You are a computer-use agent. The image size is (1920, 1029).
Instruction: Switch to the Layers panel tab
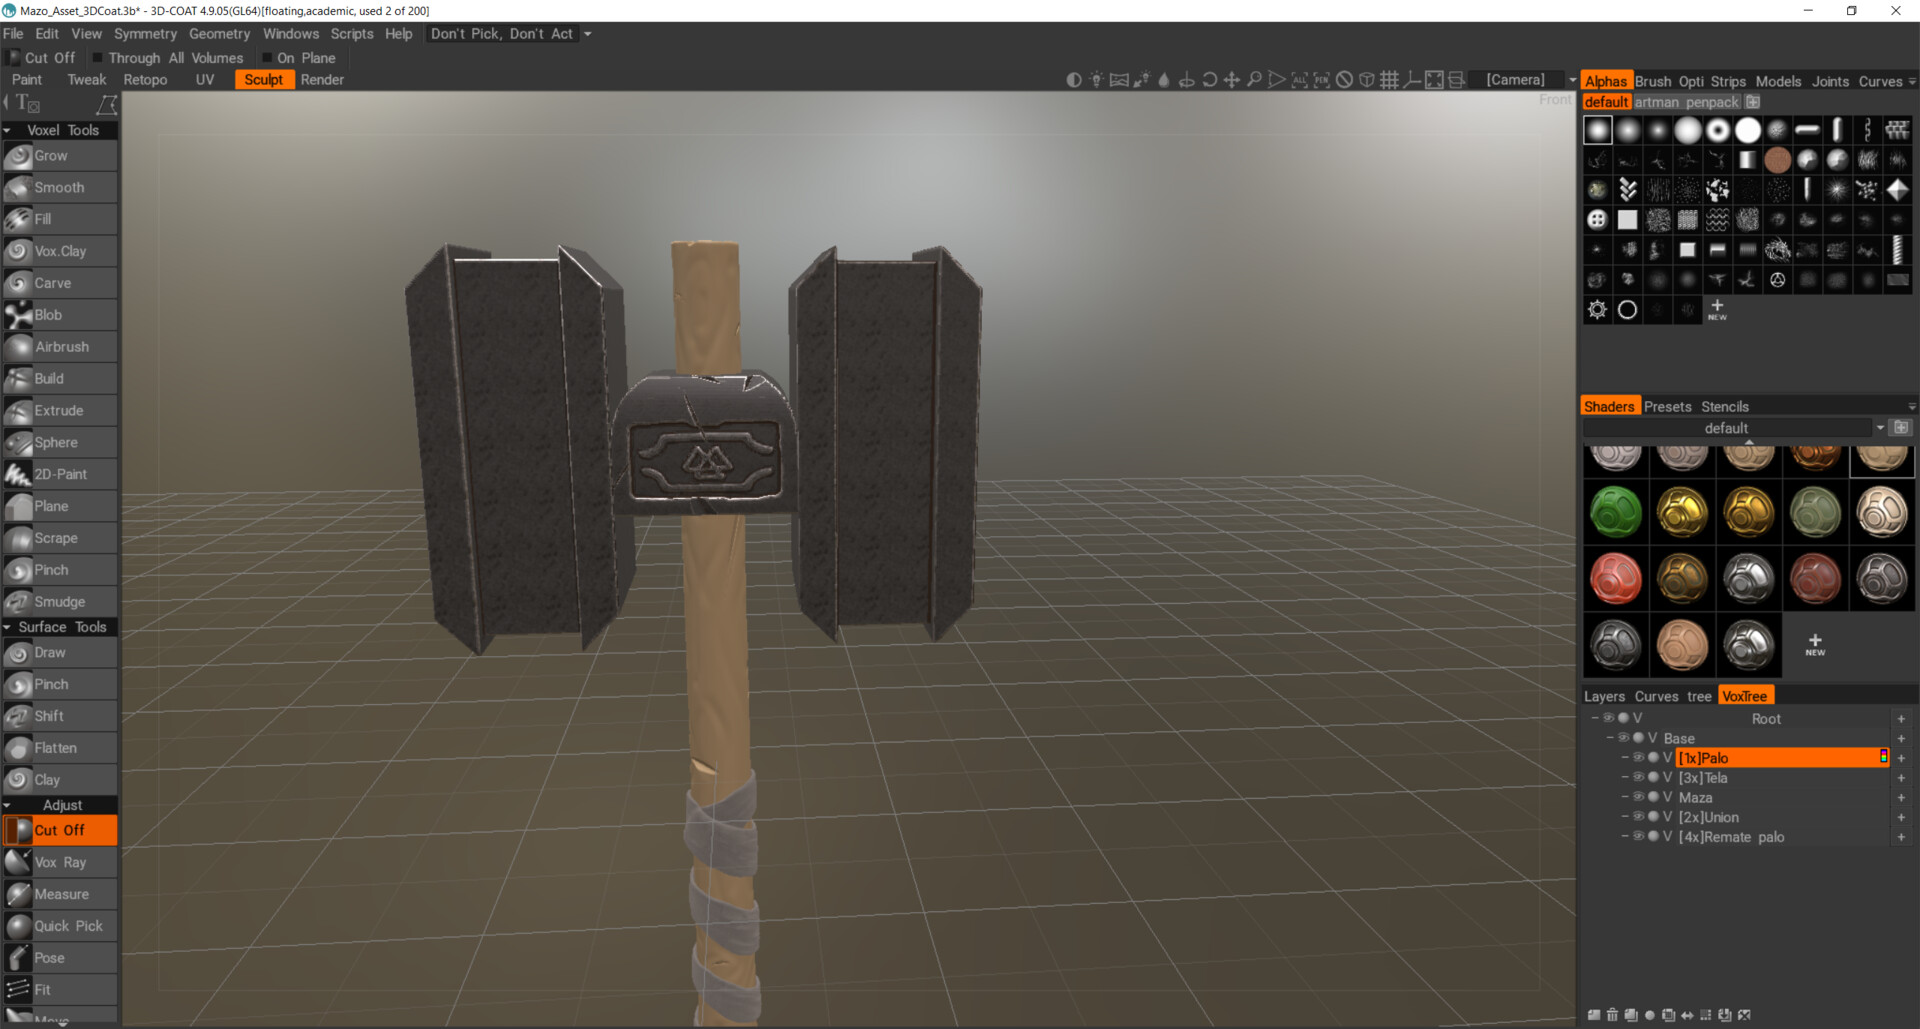(x=1604, y=697)
